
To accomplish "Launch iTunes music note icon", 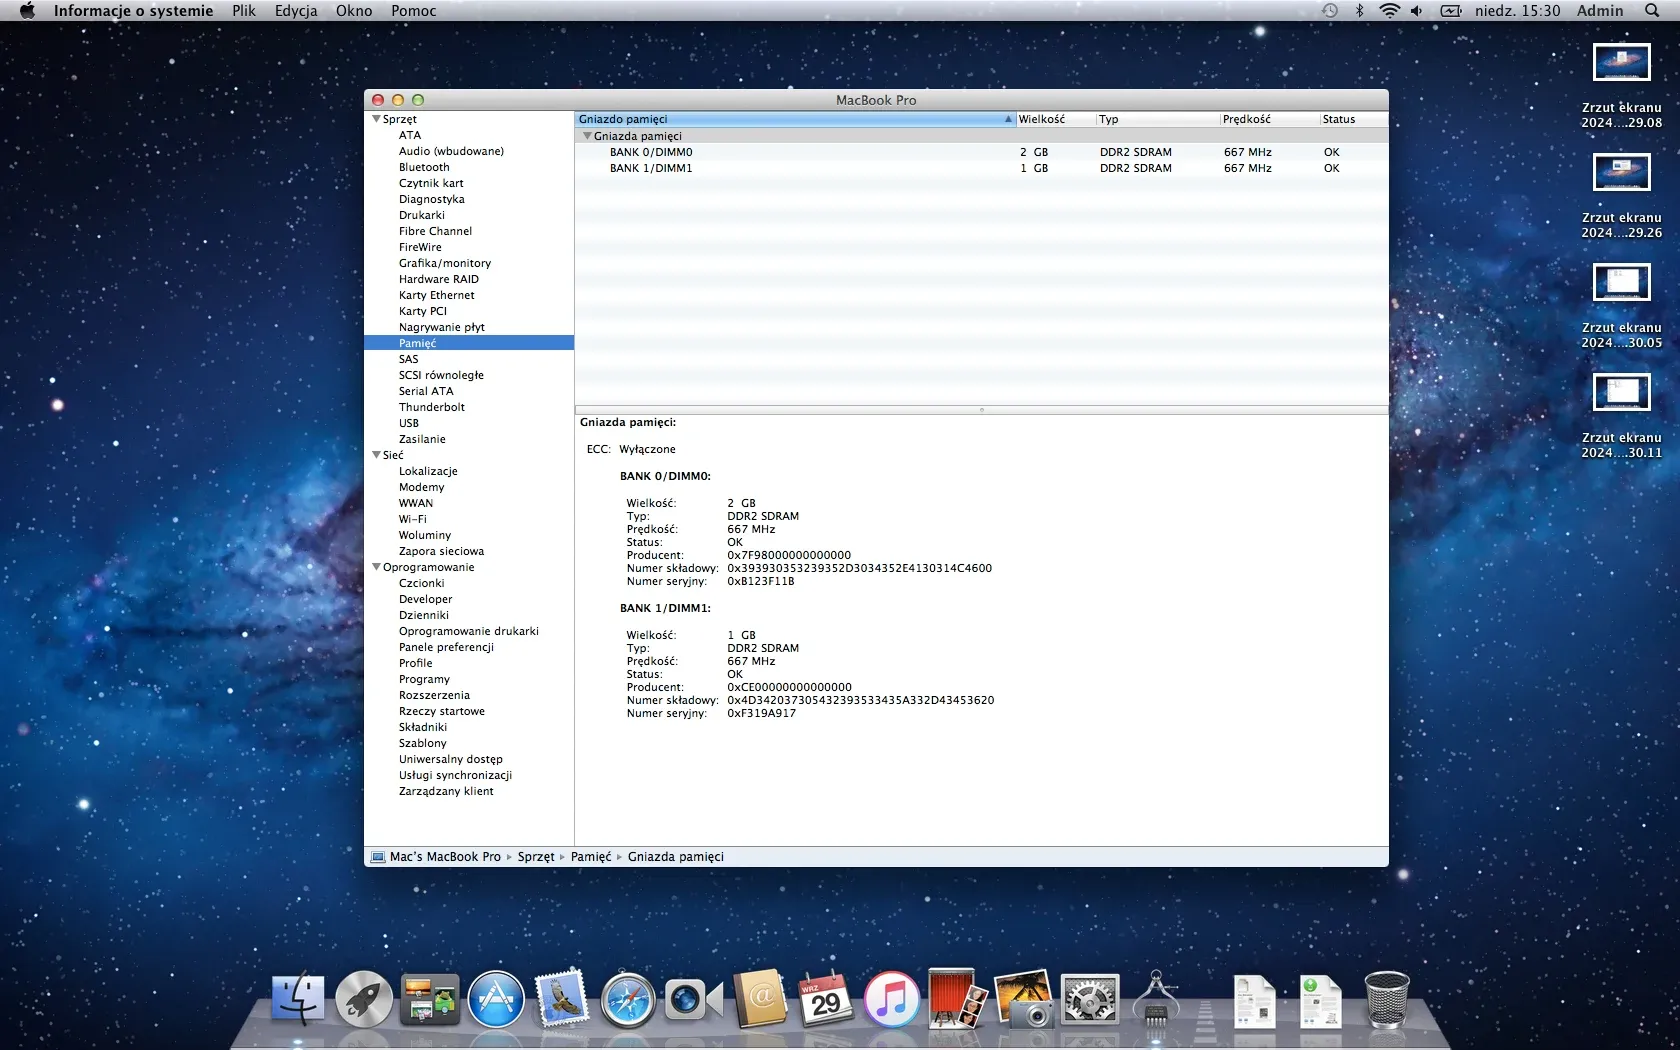I will pos(892,999).
